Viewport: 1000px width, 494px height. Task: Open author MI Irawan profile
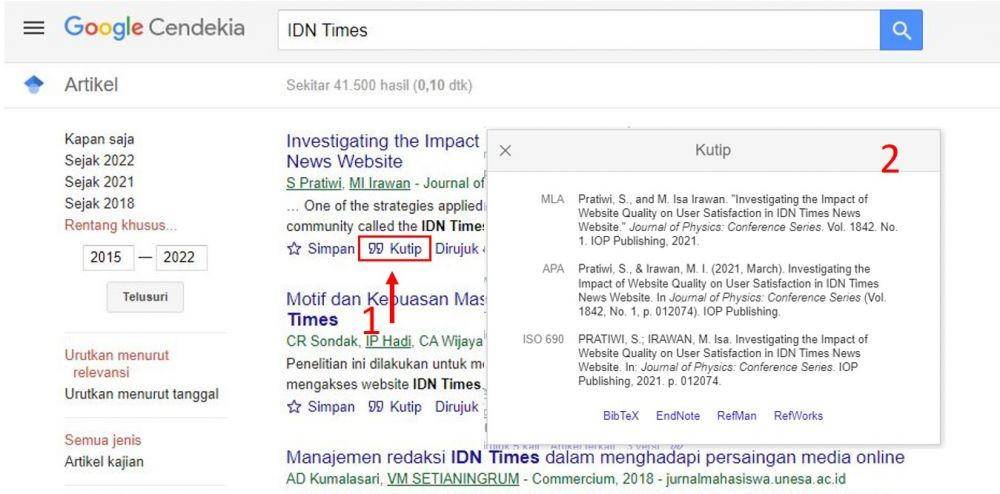[x=379, y=184]
